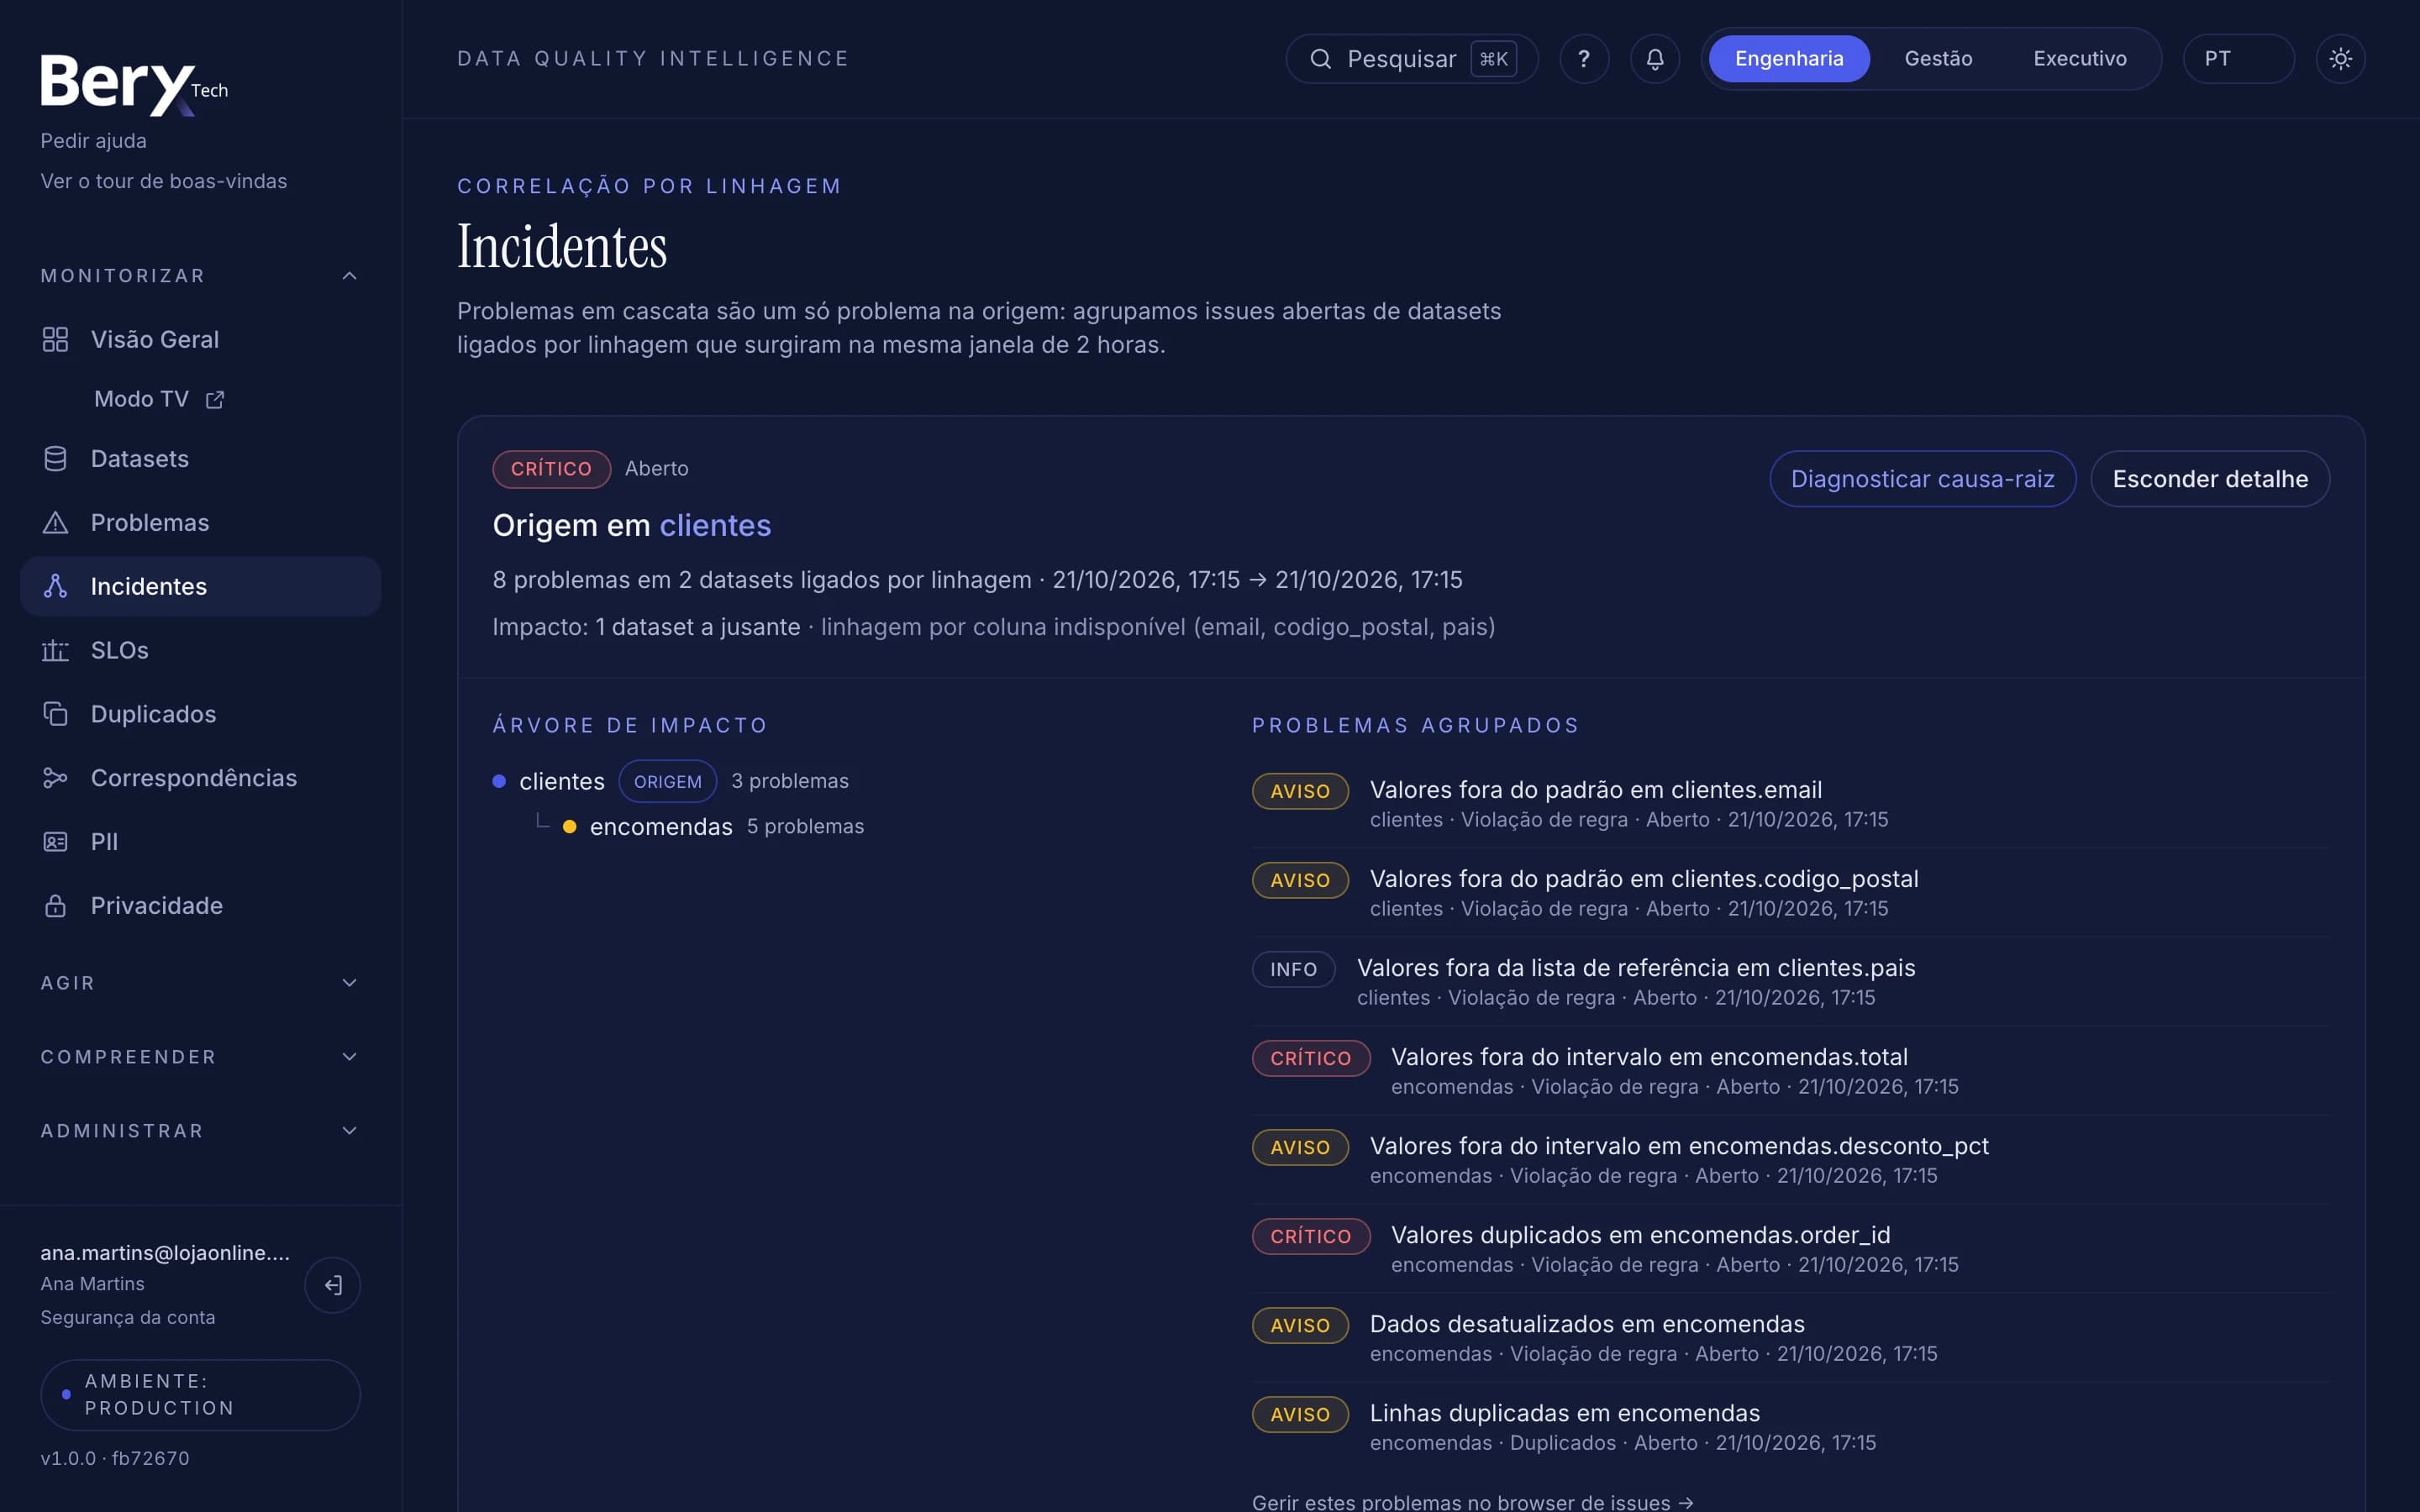Expand the AGIR section
Image resolution: width=2420 pixels, height=1512 pixels.
tap(200, 983)
